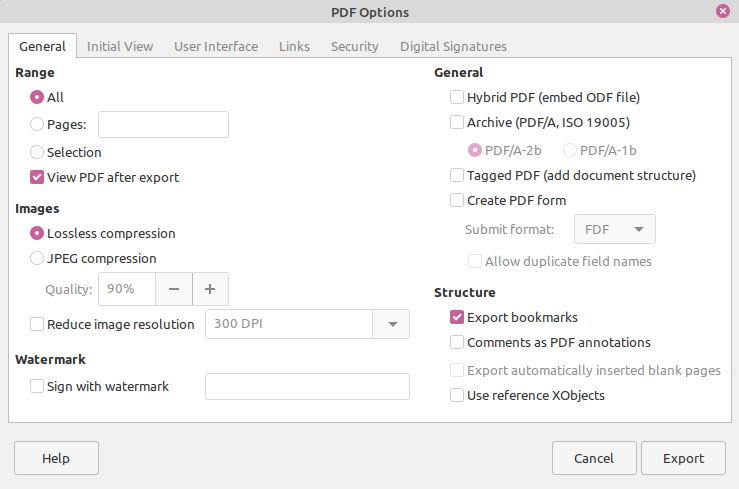Click the watermark text input field
This screenshot has height=489, width=739.
click(307, 386)
